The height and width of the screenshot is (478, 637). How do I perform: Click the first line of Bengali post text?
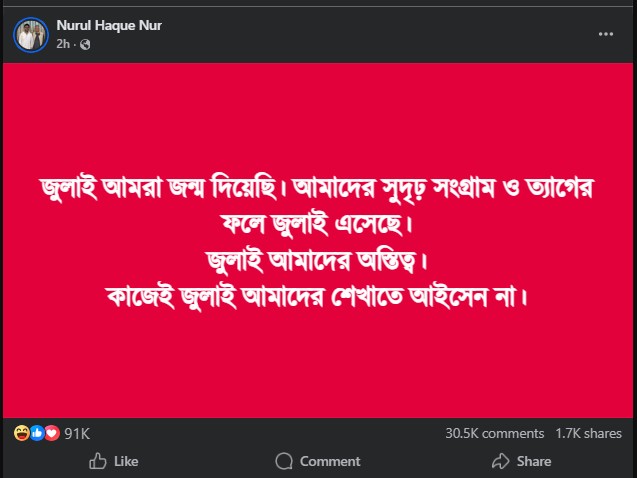point(318,187)
